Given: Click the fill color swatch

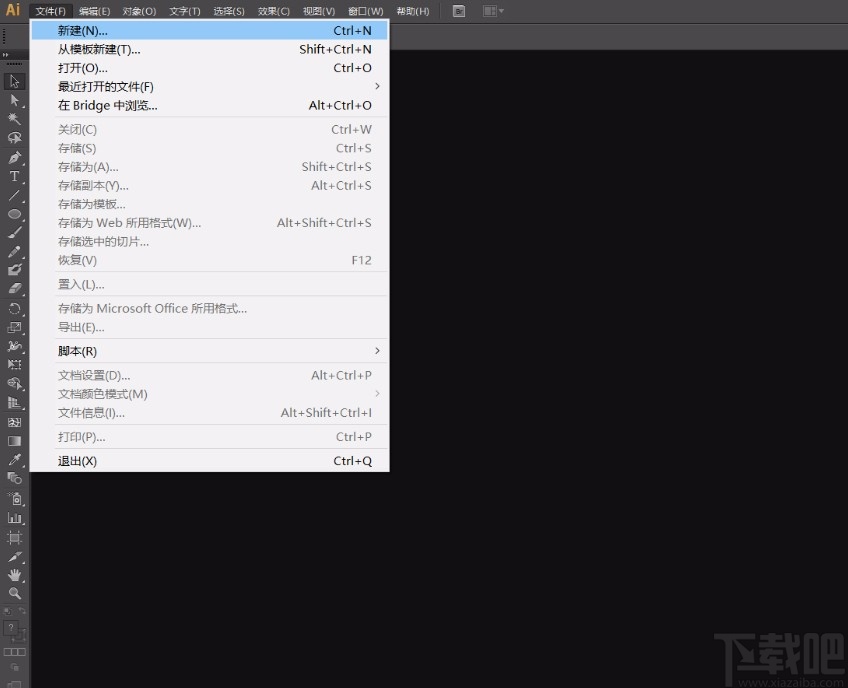Looking at the screenshot, I should (12, 627).
